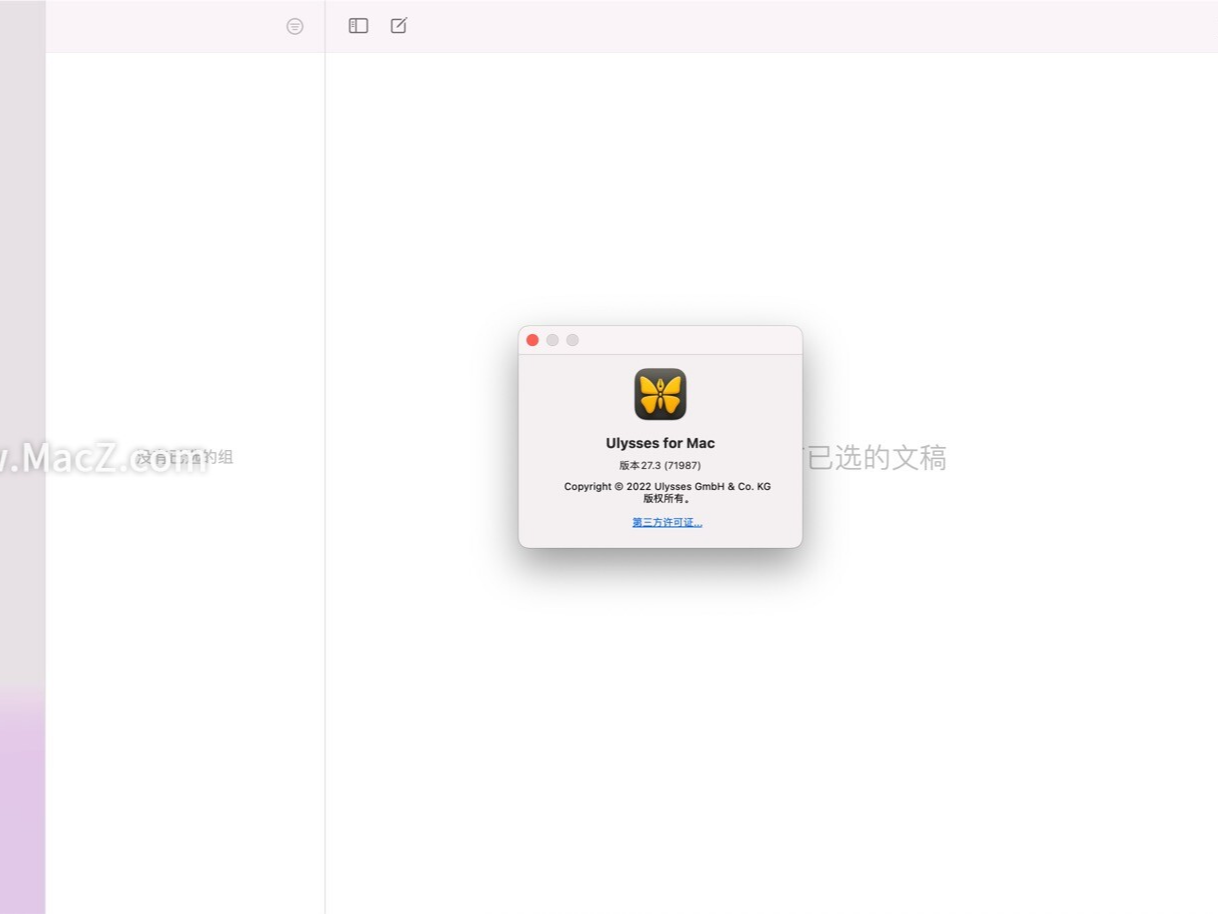This screenshot has height=914, width=1218.
Task: Click the Ulysses for Mac title text
Action: (660, 443)
